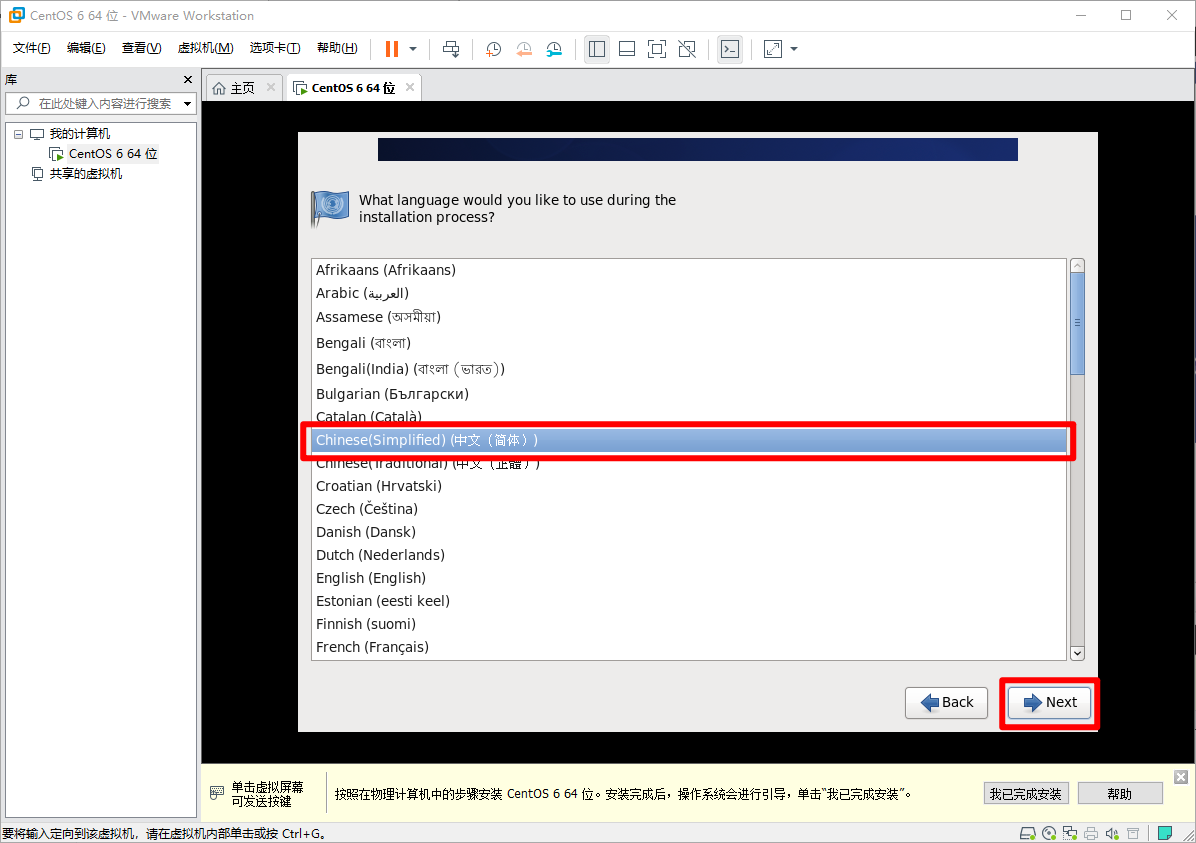This screenshot has width=1196, height=843.
Task: Open snapshot manager icon
Action: pos(555,49)
